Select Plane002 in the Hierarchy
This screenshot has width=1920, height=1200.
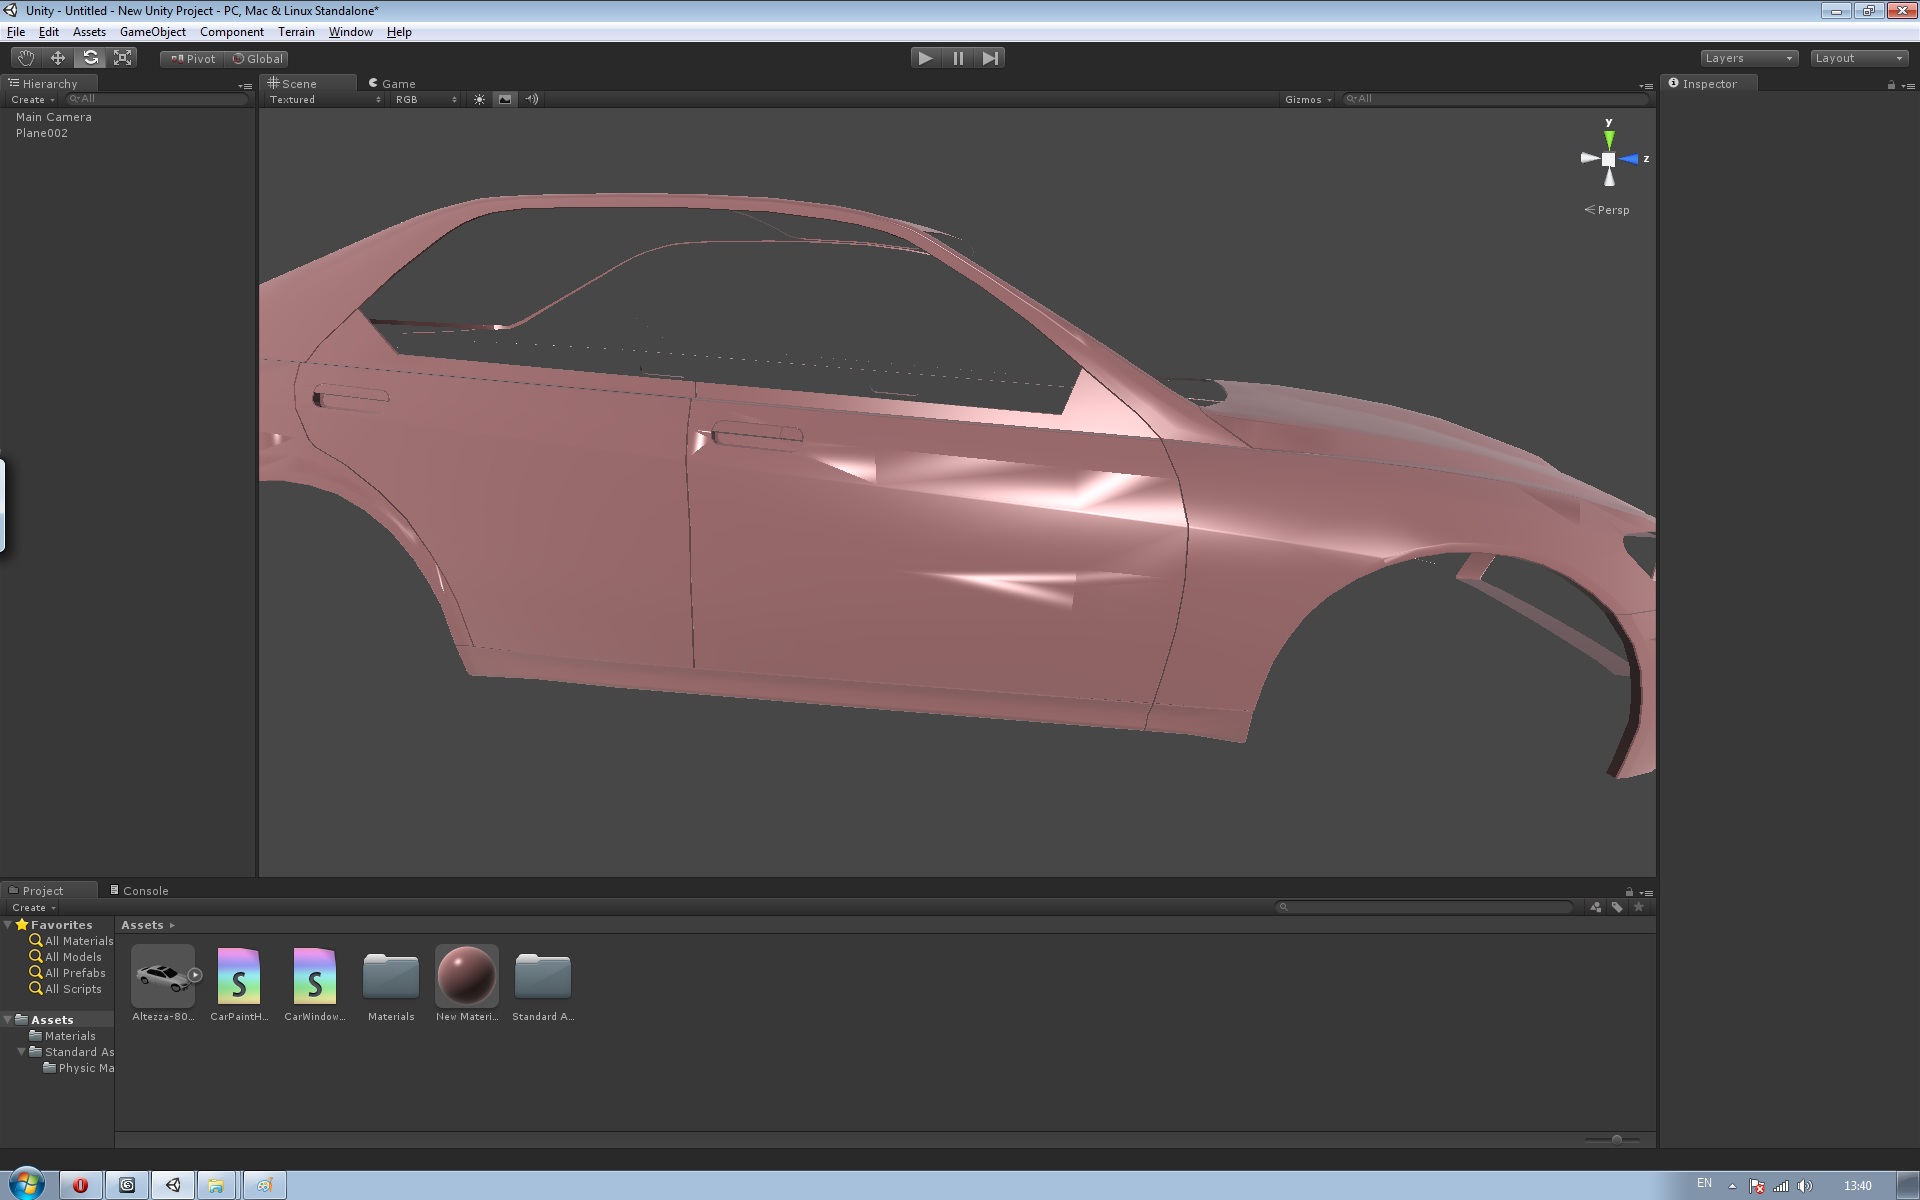coord(42,133)
